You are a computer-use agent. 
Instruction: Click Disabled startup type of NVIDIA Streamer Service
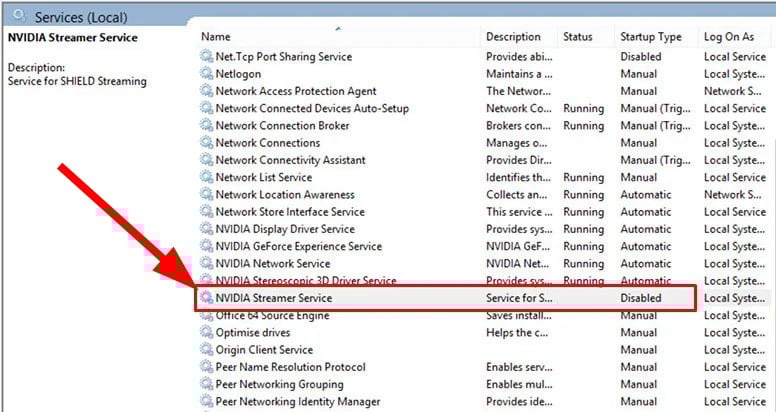[x=640, y=298]
